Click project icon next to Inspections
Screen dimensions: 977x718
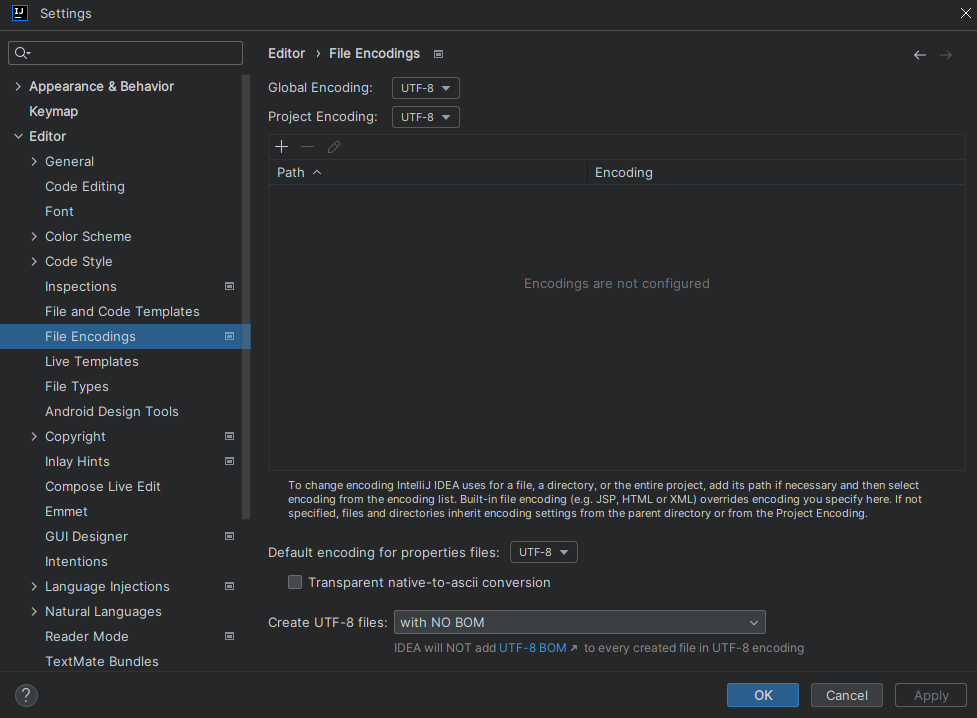229,286
